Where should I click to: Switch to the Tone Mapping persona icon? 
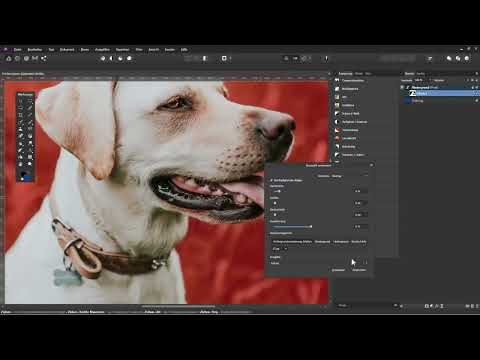click(x=35, y=59)
